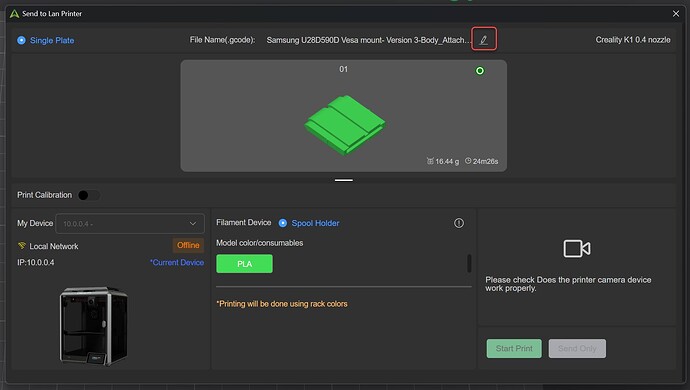
Task: Select the plate 01 model thumbnail
Action: [344, 116]
